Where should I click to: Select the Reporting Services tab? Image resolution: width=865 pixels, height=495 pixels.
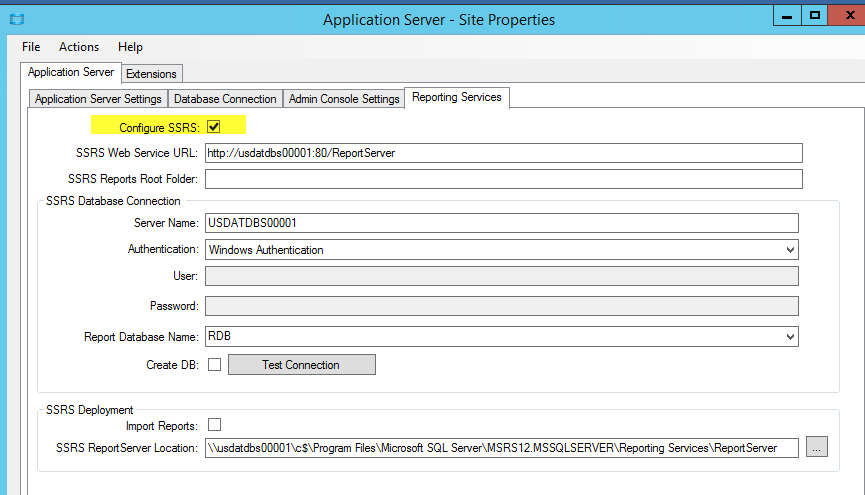point(457,97)
